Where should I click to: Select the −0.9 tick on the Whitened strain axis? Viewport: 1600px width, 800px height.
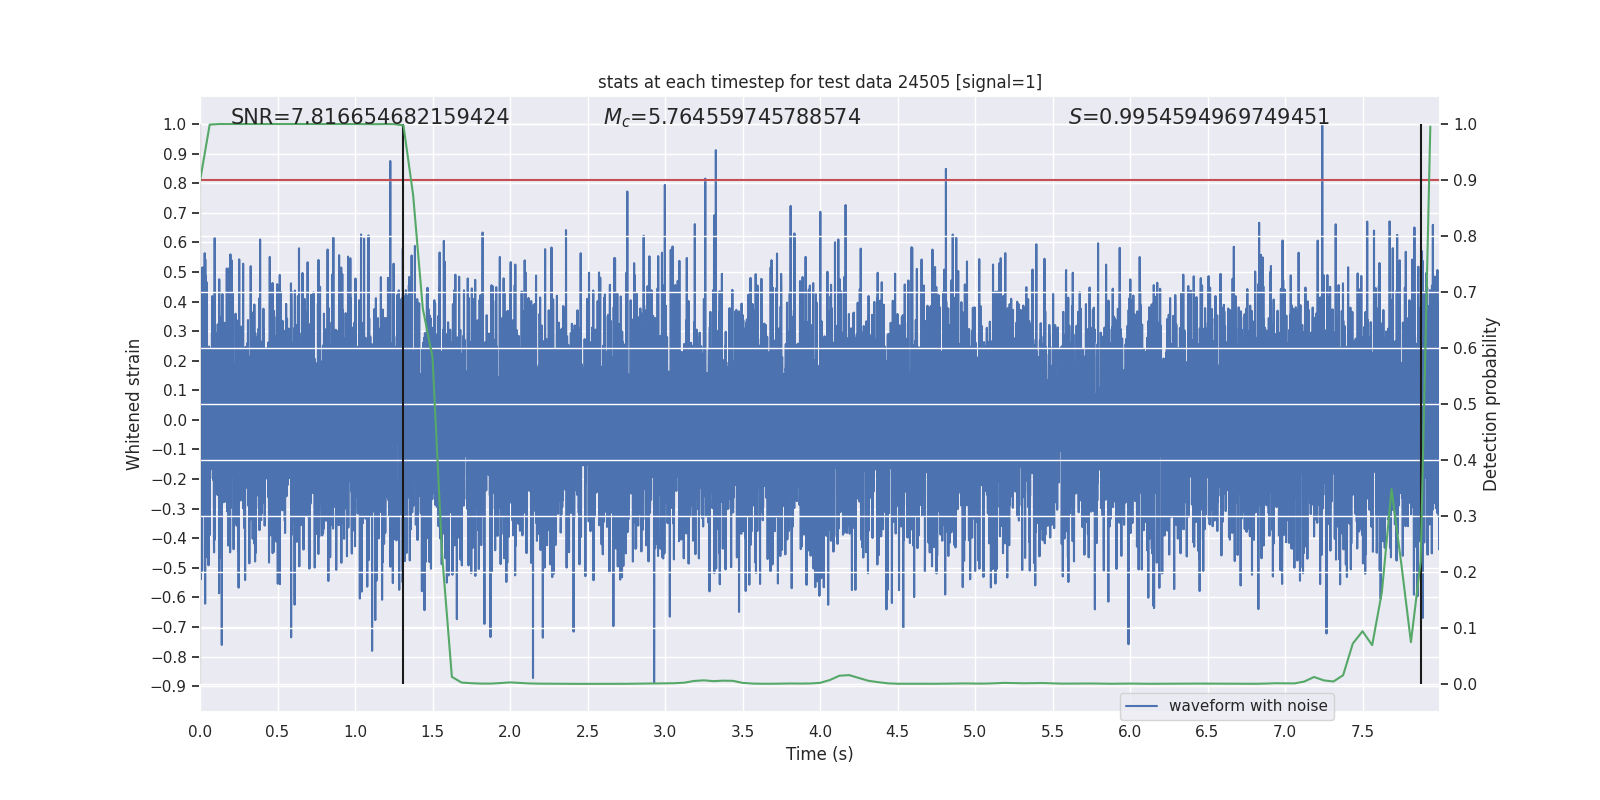[x=169, y=687]
